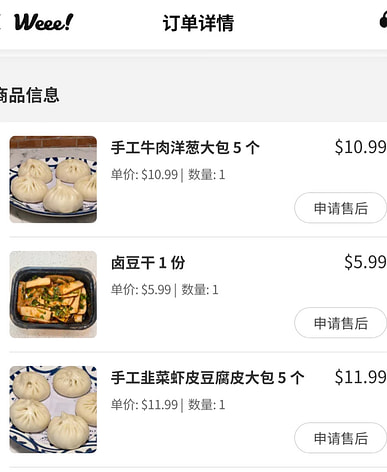Open the beef onion bun product photo
Viewport: 387px width, 472px height.
(53, 179)
